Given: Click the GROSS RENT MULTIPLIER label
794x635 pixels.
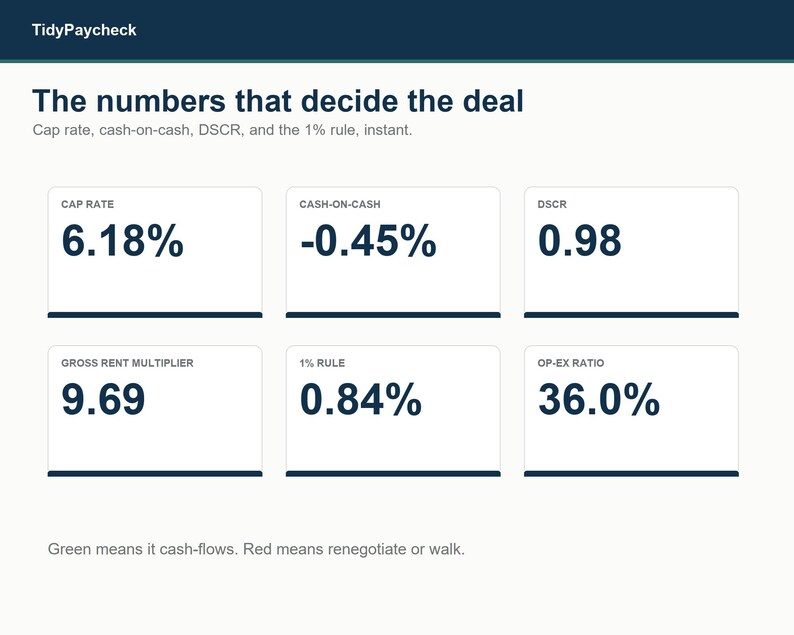Looking at the screenshot, I should point(127,363).
